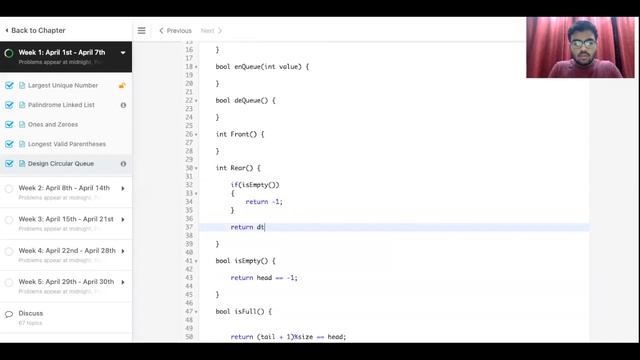Click Week 3 progress circle

[9, 220]
